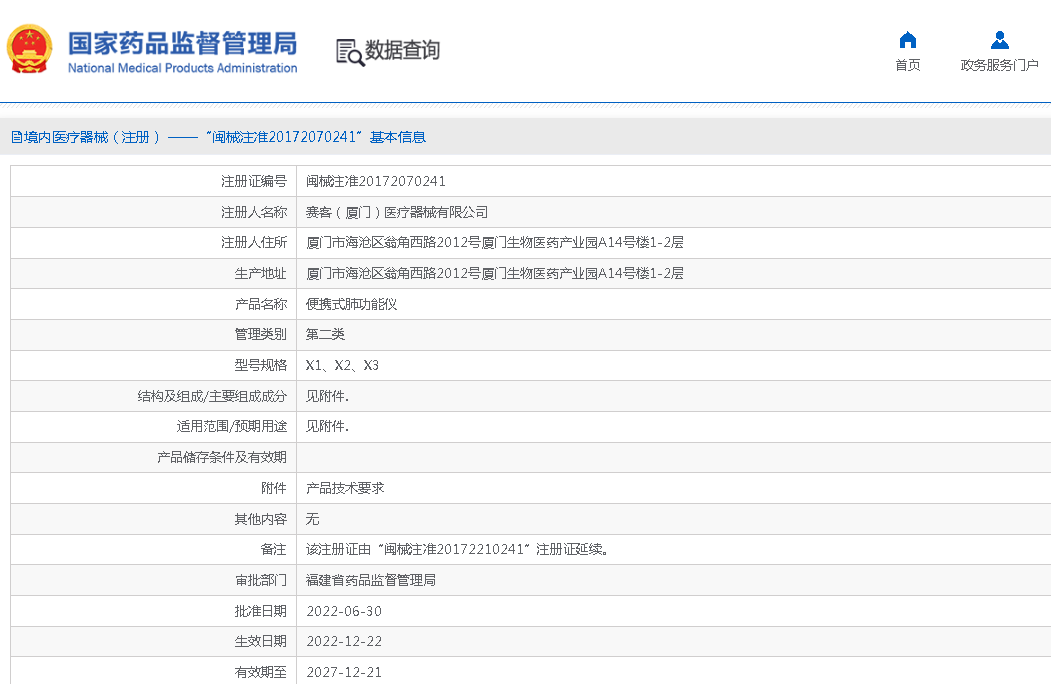Click the management category value 第二类
1051x684 pixels.
pos(325,334)
